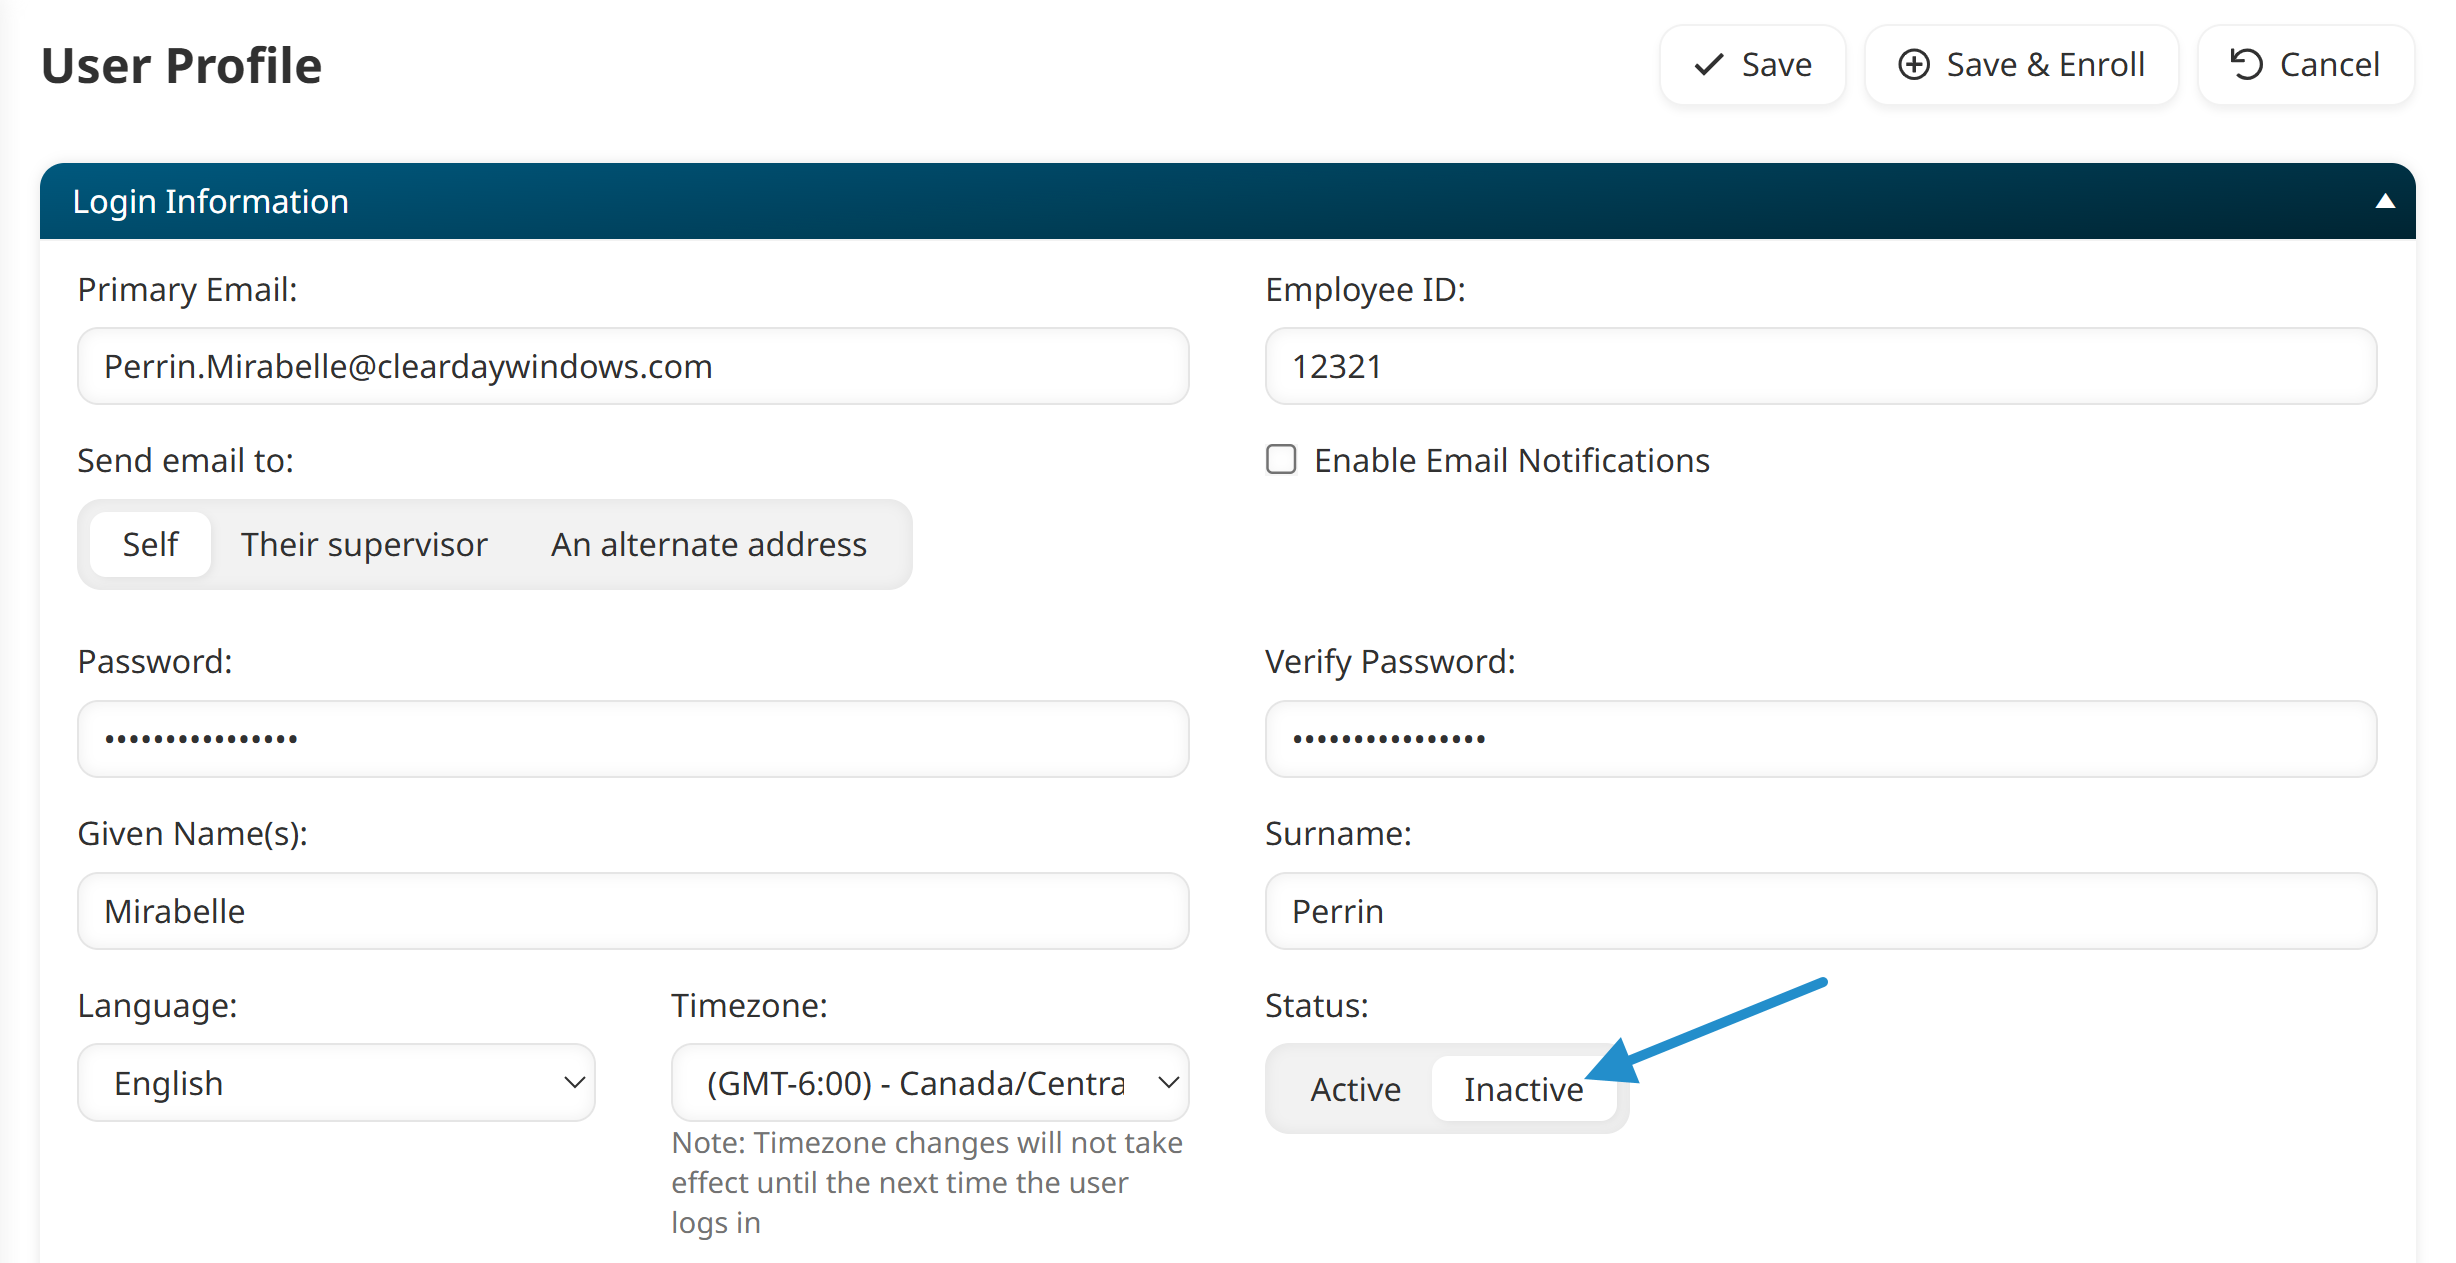Choose Their supervisor email option
The height and width of the screenshot is (1263, 2456).
[x=364, y=545]
